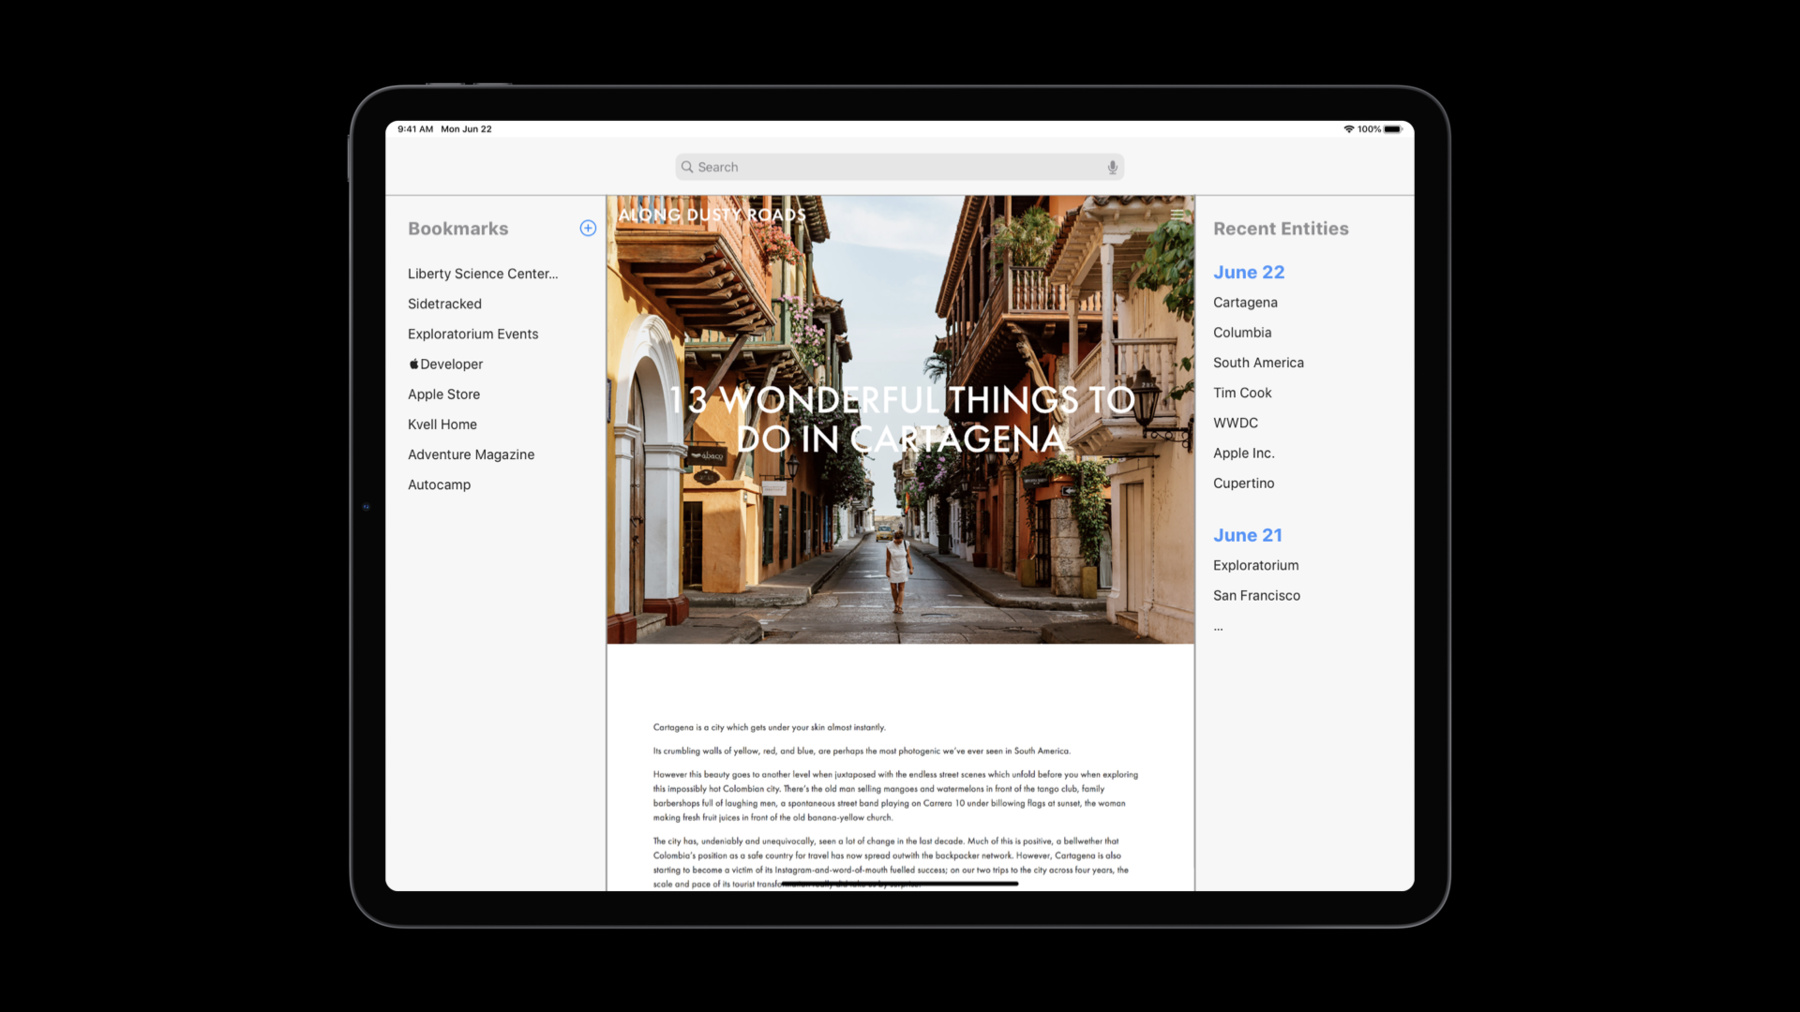The height and width of the screenshot is (1012, 1800).
Task: Tap the battery indicator icon
Action: (x=1393, y=129)
